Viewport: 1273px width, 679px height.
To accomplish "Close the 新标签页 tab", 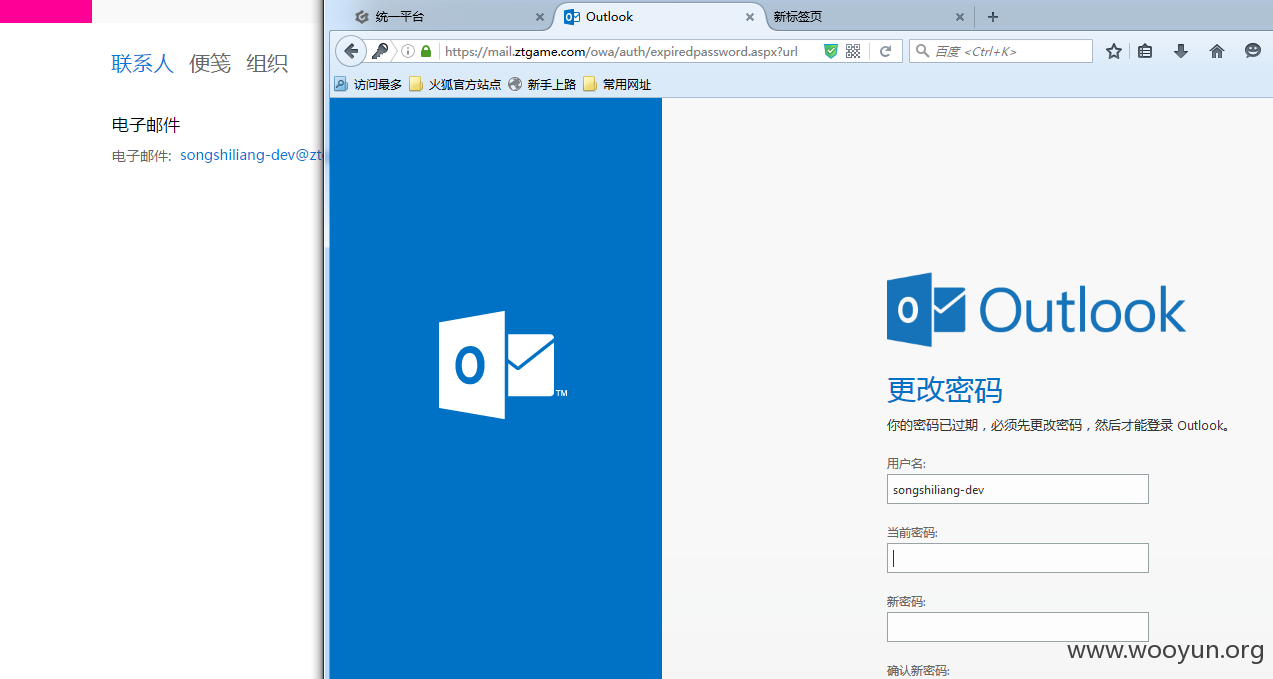I will pyautogui.click(x=960, y=17).
